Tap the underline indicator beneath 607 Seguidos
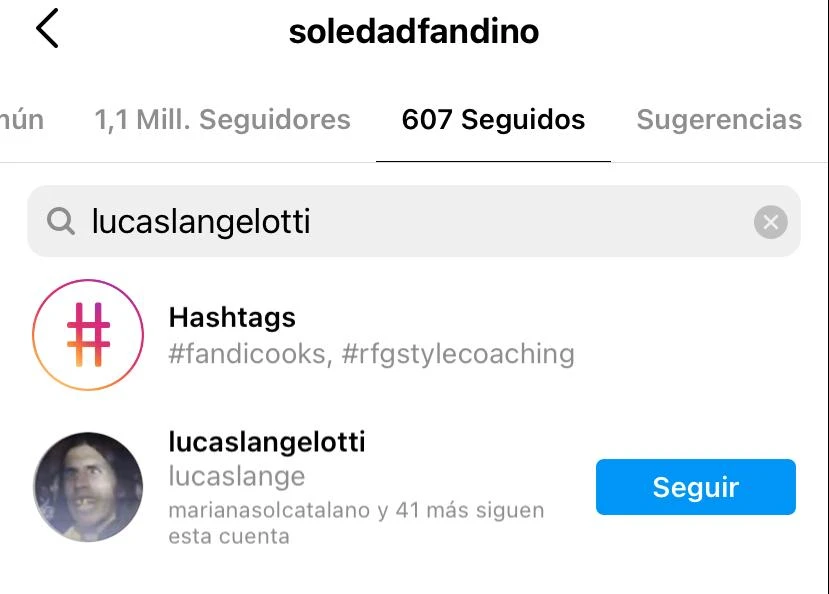The height and width of the screenshot is (594, 829). (493, 161)
